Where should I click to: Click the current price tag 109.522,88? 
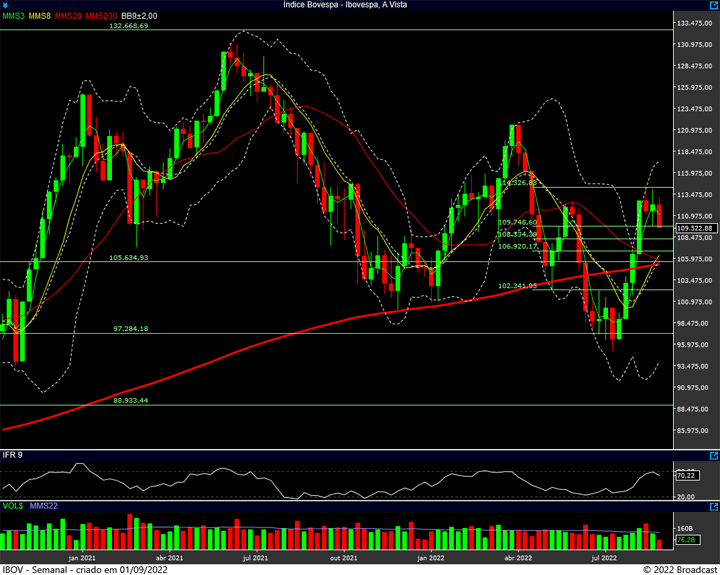[x=694, y=229]
